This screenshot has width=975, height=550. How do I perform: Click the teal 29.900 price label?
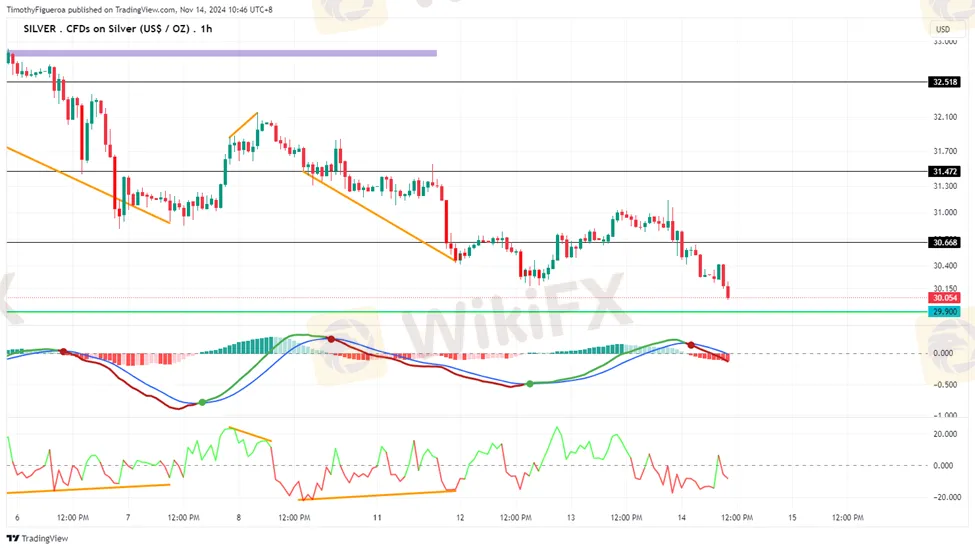945,311
